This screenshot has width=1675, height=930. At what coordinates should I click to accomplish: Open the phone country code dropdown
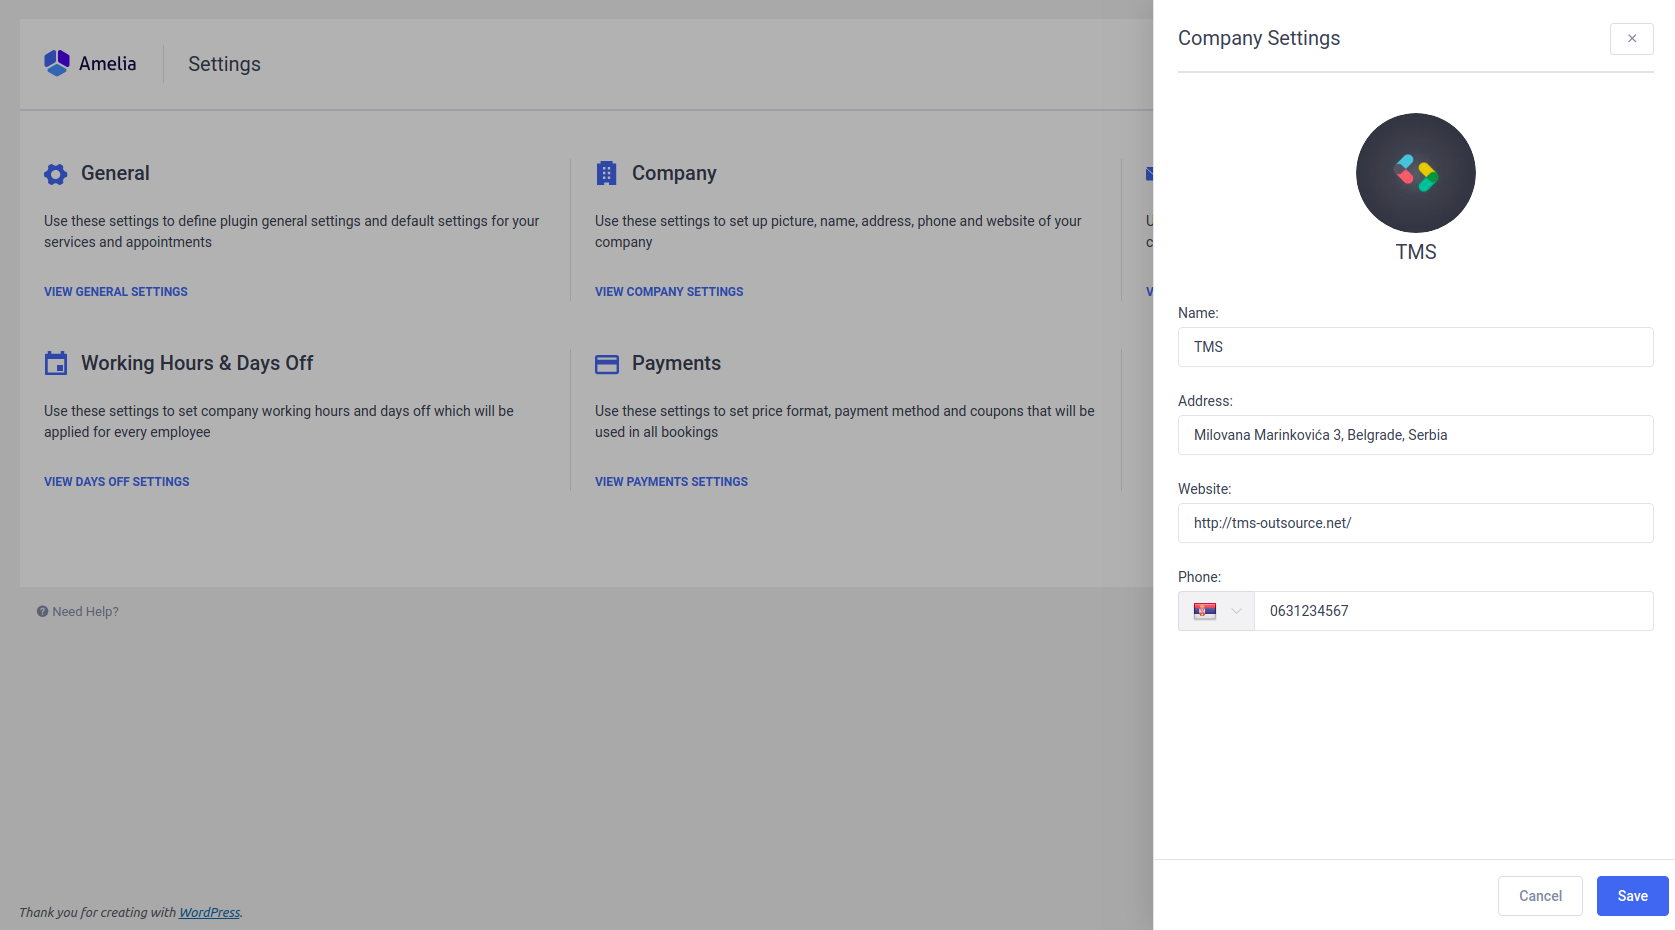tap(1236, 611)
